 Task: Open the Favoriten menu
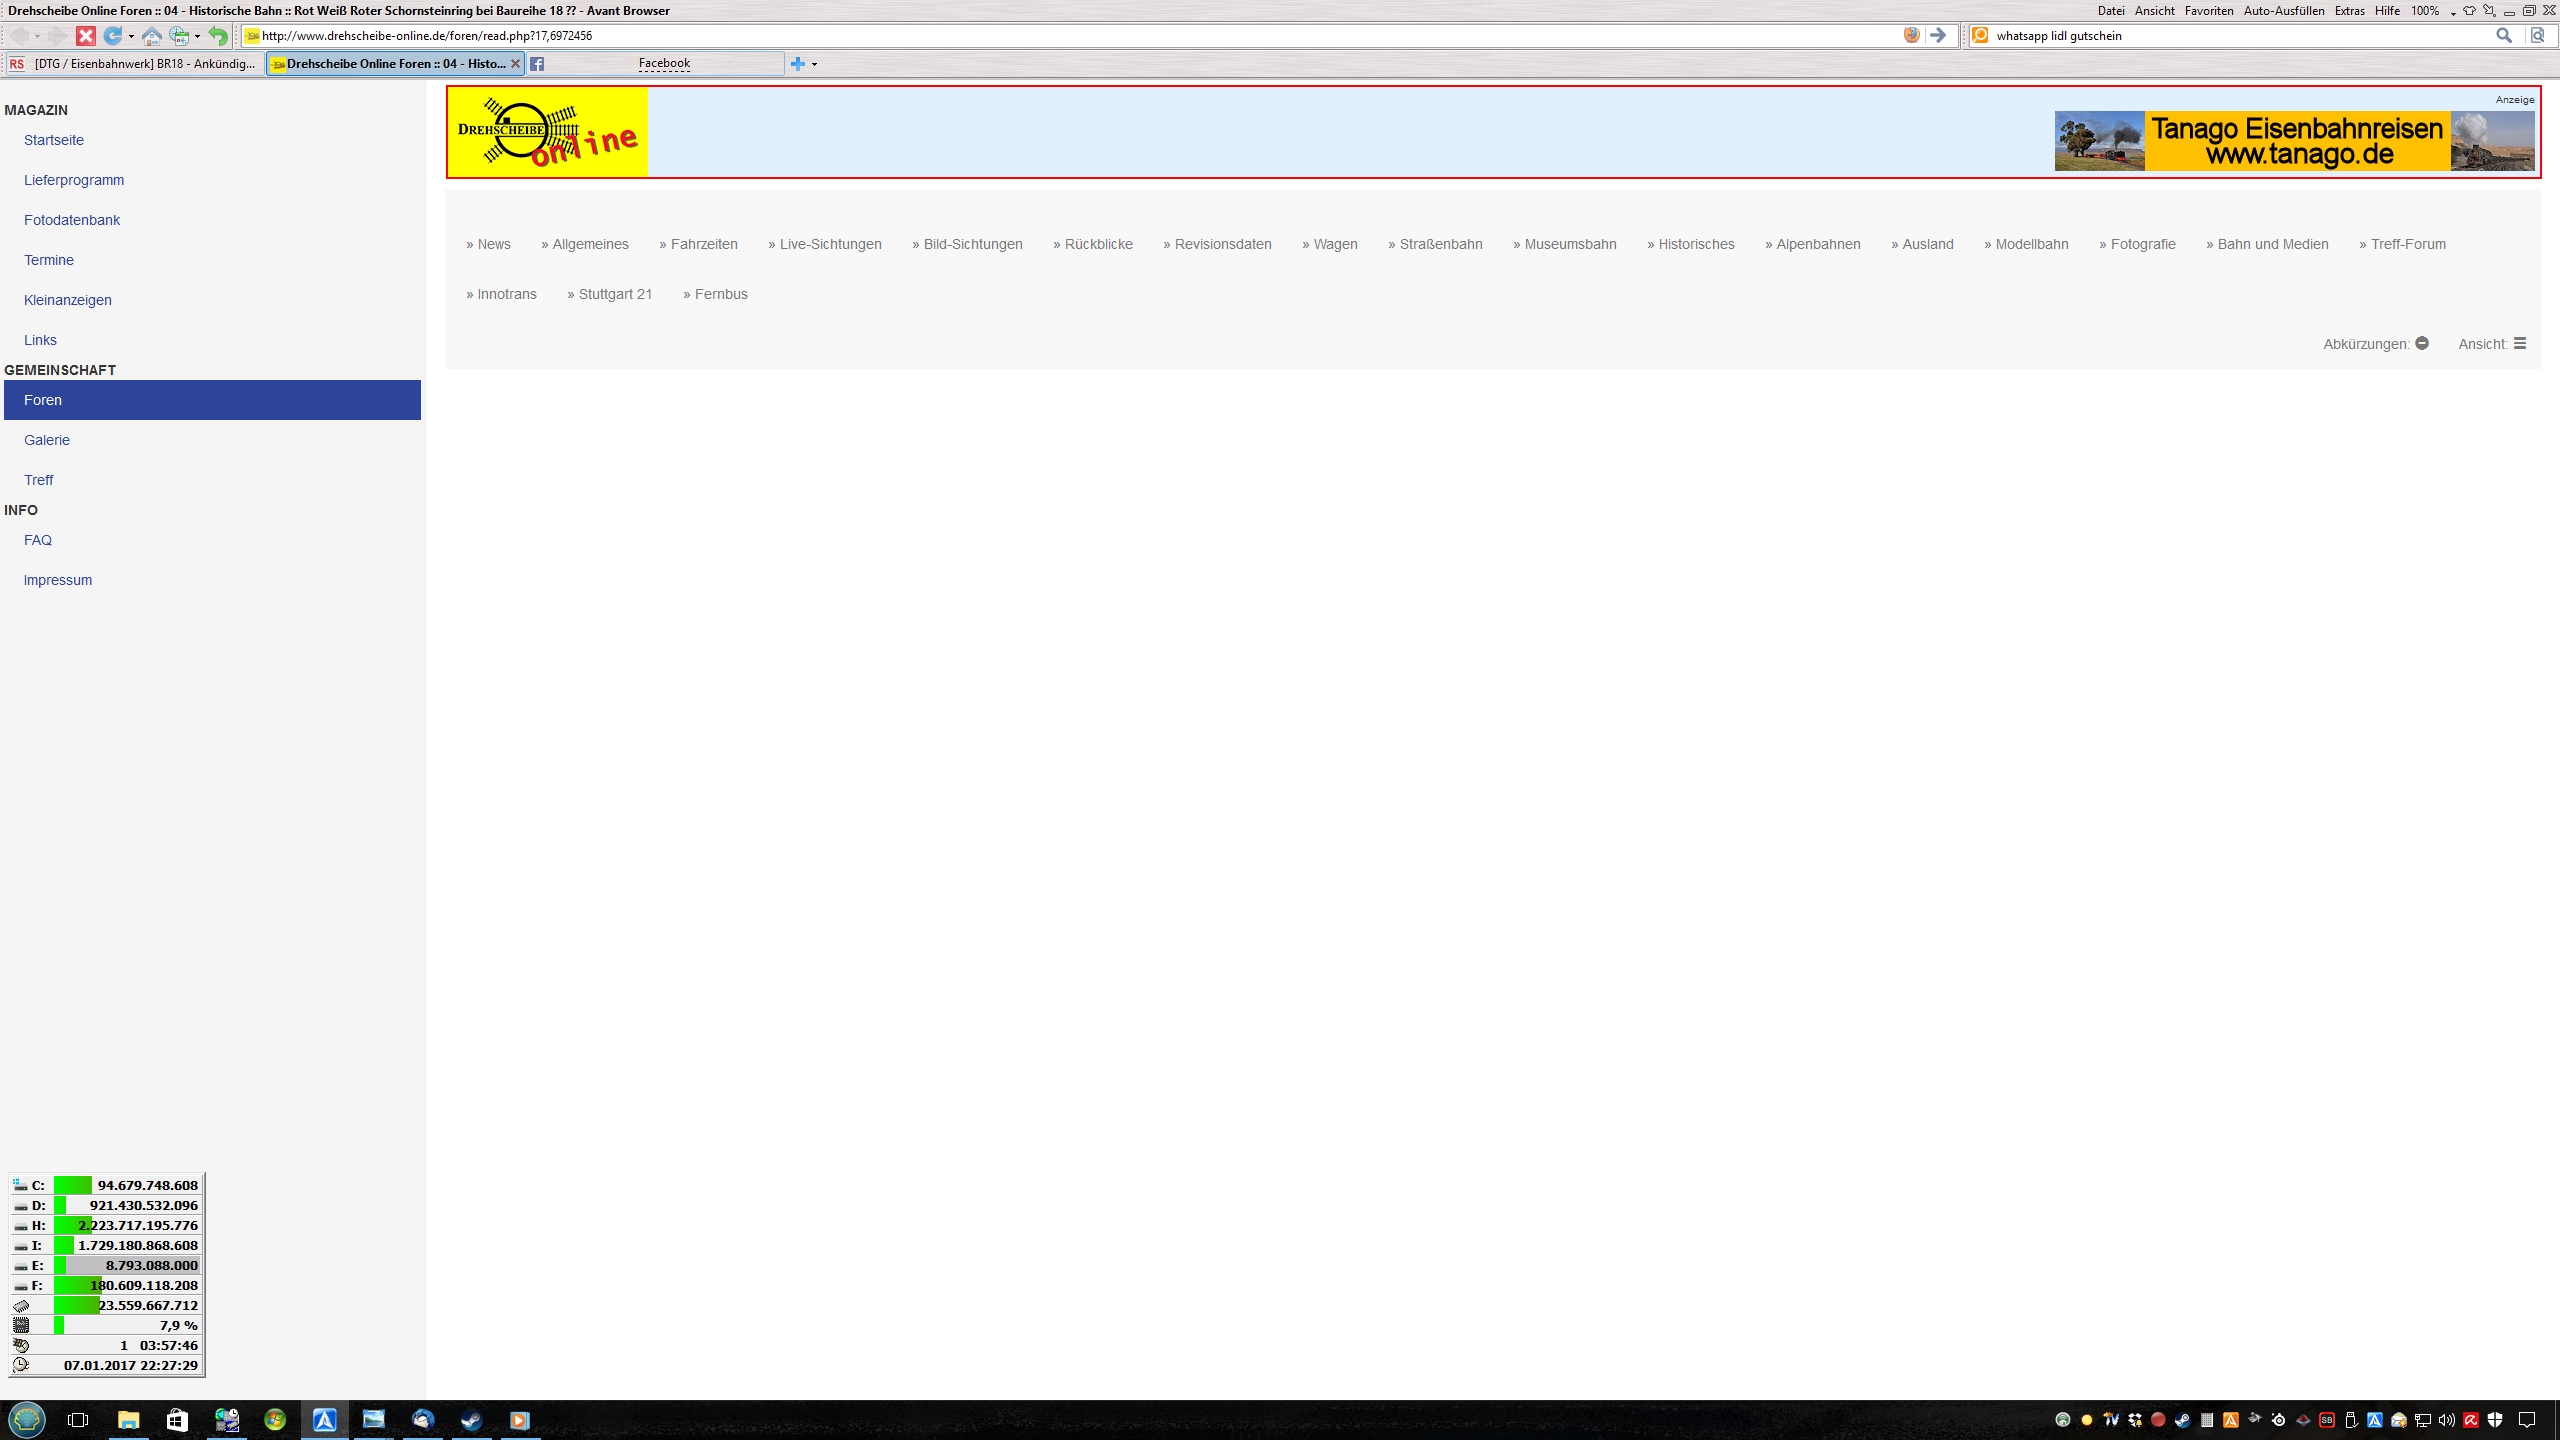(x=2208, y=11)
